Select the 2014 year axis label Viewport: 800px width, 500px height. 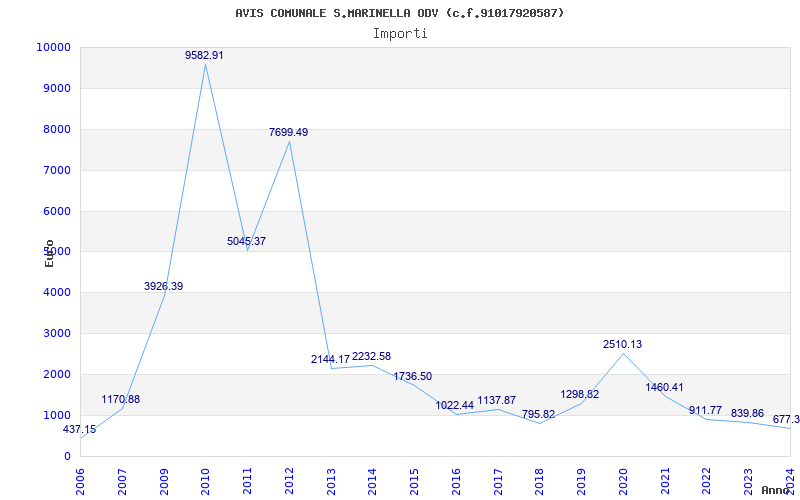point(372,482)
